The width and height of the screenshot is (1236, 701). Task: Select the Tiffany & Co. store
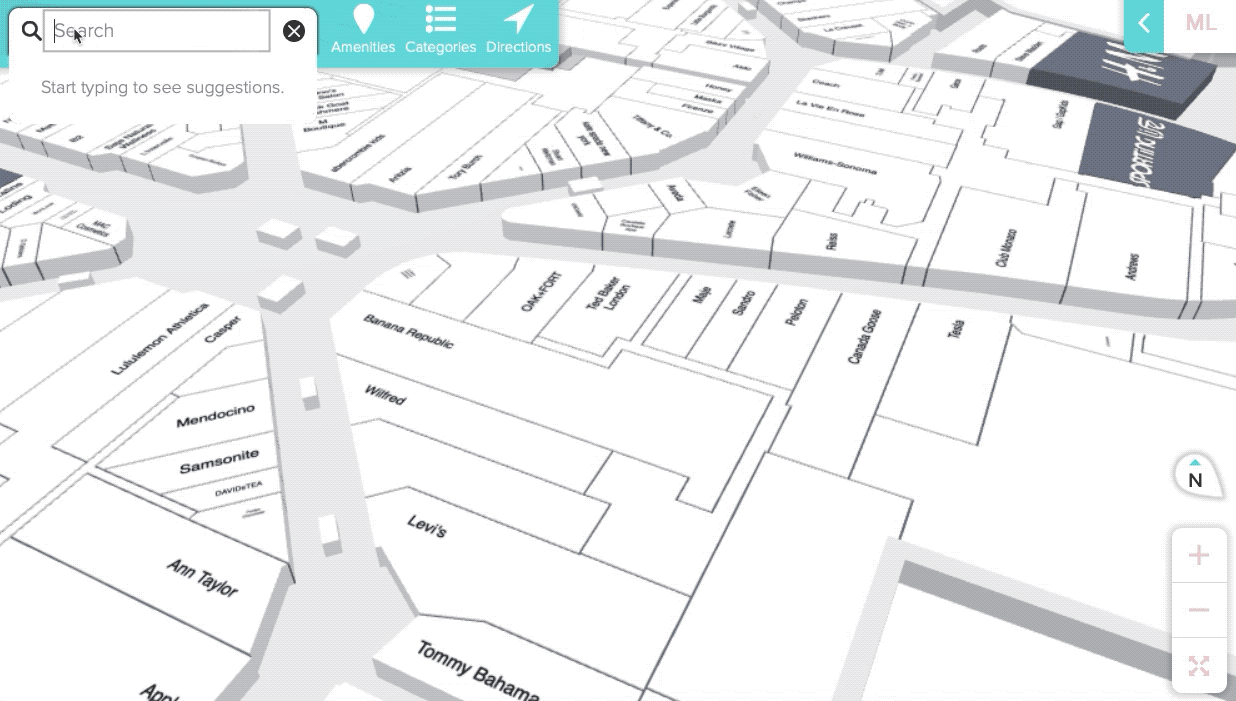pyautogui.click(x=652, y=126)
